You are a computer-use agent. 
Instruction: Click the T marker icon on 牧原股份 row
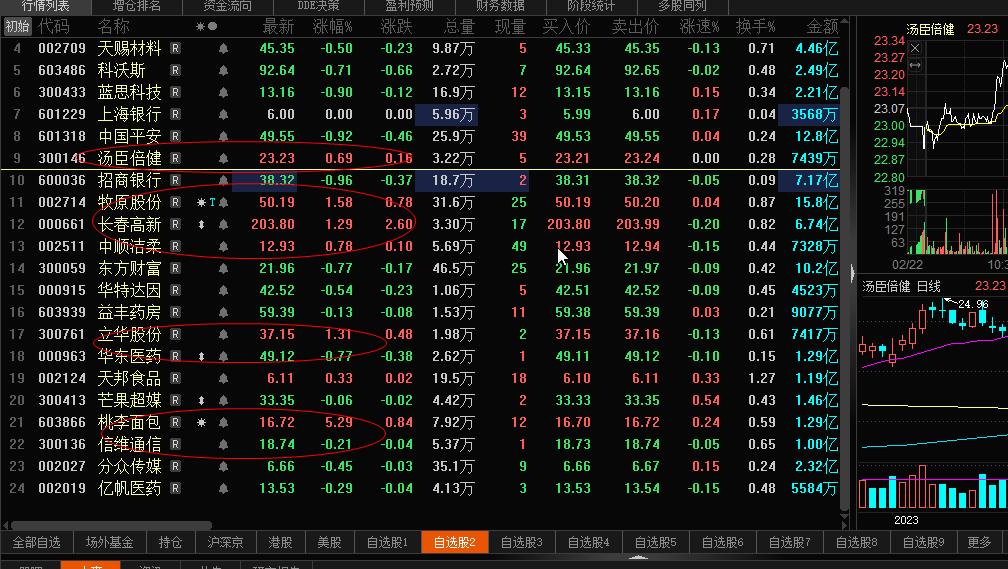click(212, 202)
